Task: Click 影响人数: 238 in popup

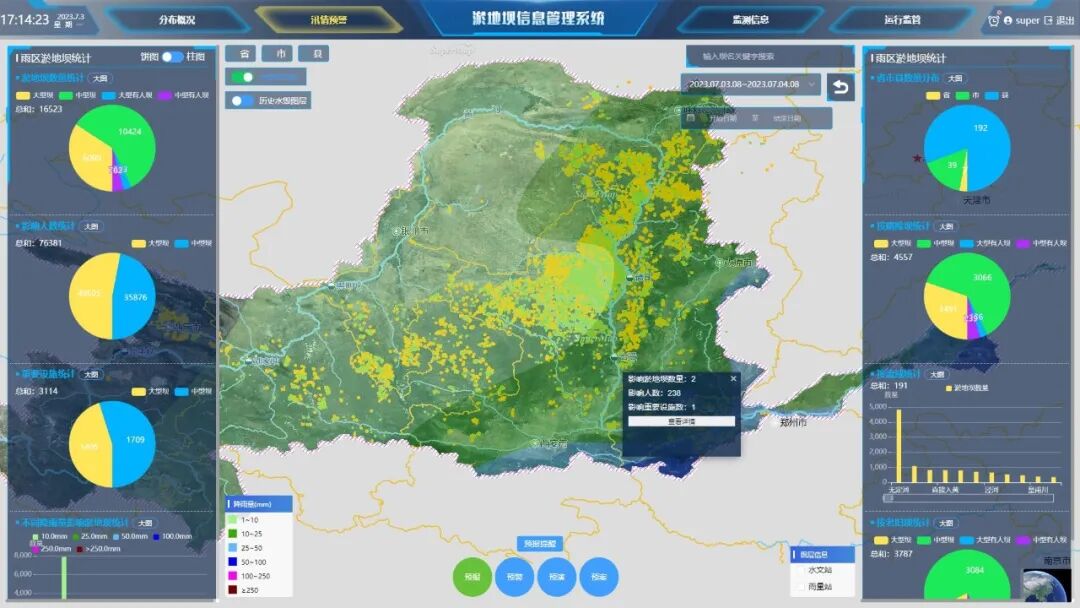Action: point(654,393)
